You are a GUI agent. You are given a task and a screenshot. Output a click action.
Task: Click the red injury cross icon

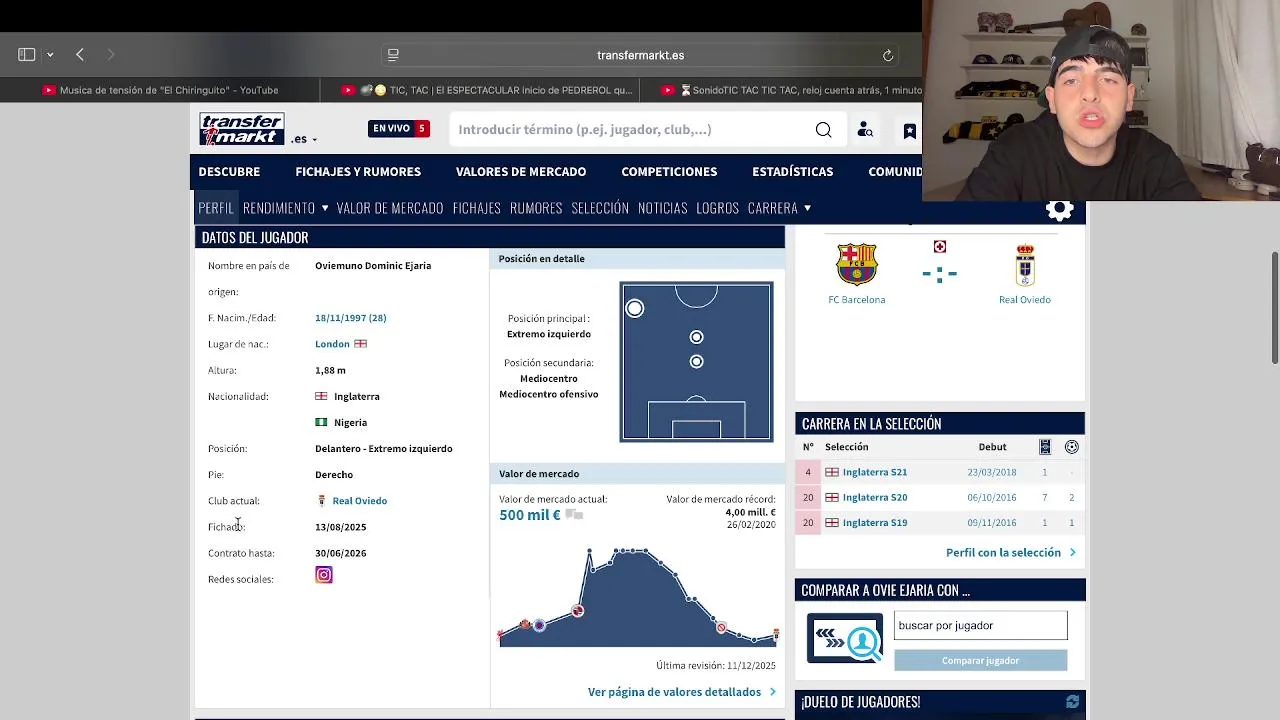(x=940, y=247)
